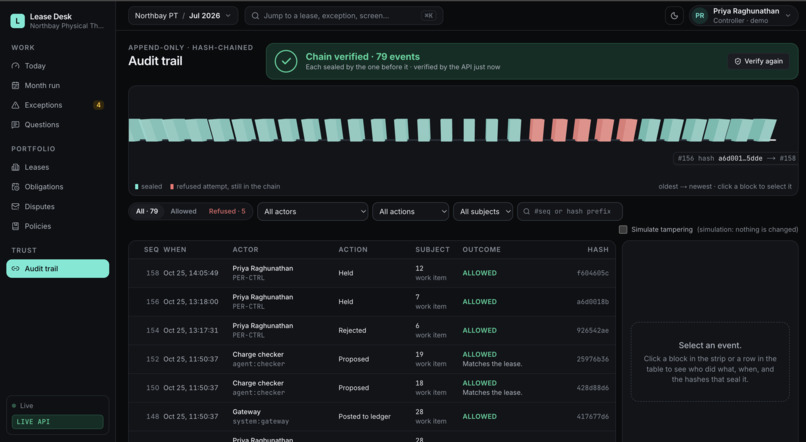Expand the Priya Raghunathan account menu
Viewport: 806px width, 442px height.
pyautogui.click(x=743, y=15)
